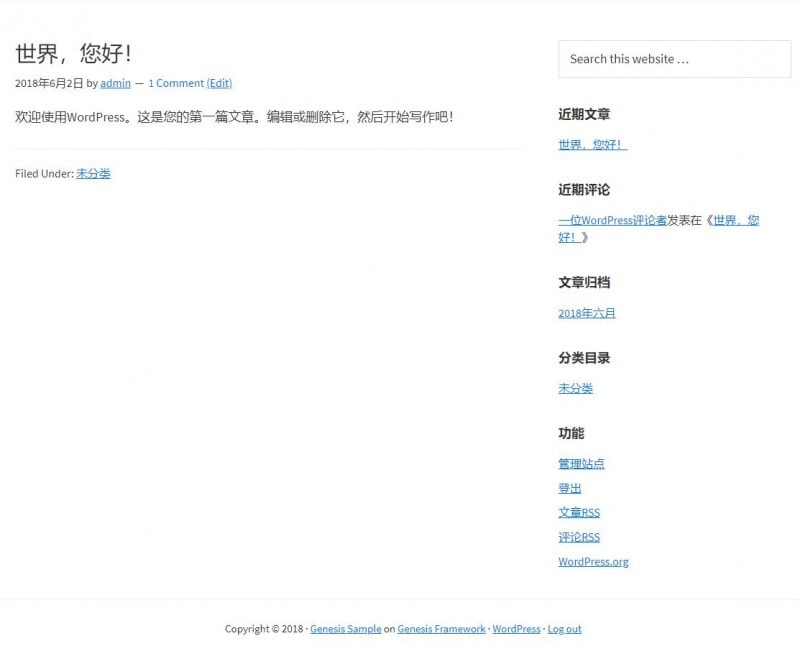The image size is (800, 664).
Task: Open the 评论RSS feed link
Action: click(579, 537)
